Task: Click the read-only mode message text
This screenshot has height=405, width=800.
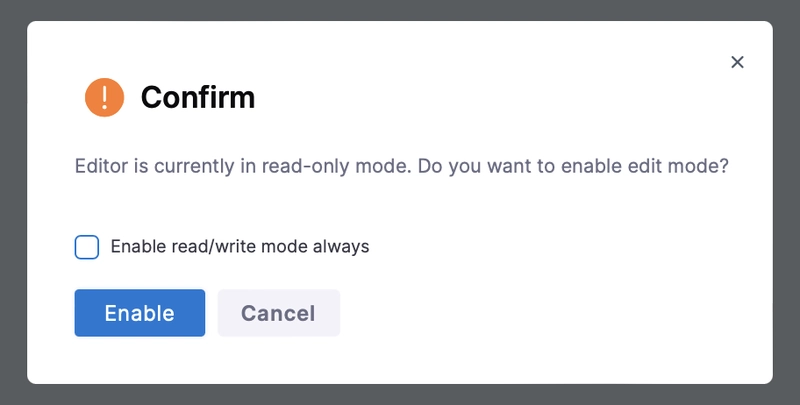Action: pyautogui.click(x=401, y=166)
